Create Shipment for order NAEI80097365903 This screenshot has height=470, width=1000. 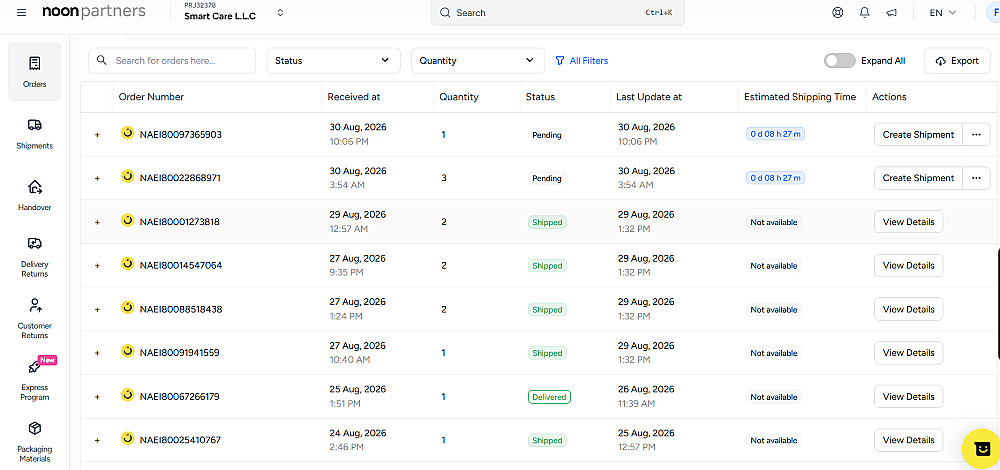point(918,135)
